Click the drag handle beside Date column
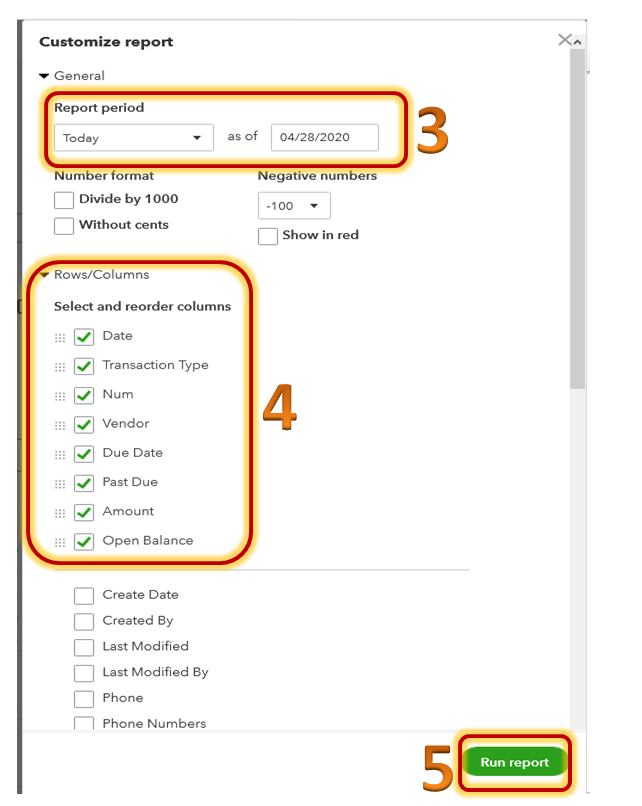Screen dimensions: 642x806 [x=58, y=336]
